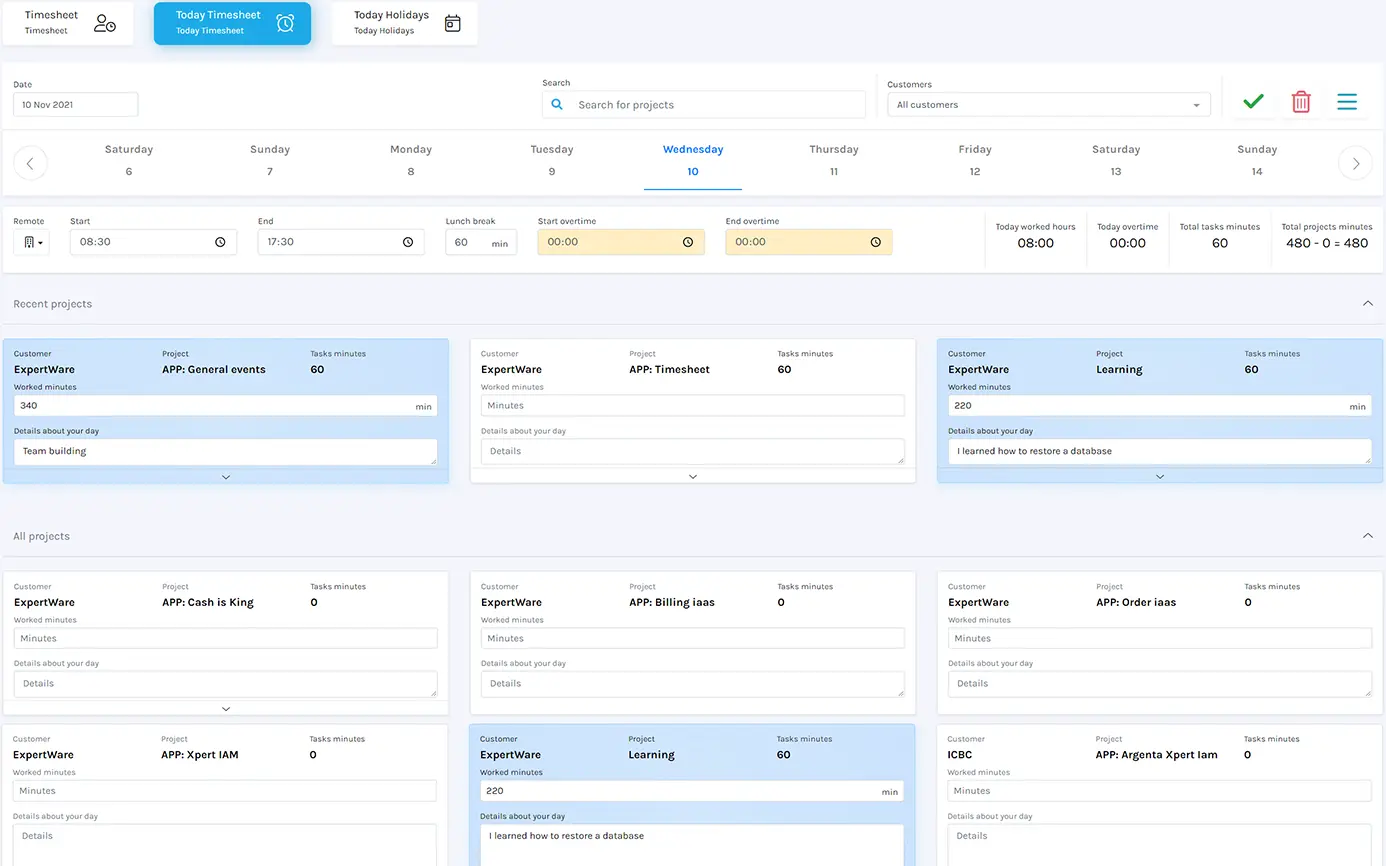Click Today overtime value 00:00
This screenshot has width=1386, height=866.
1127,243
